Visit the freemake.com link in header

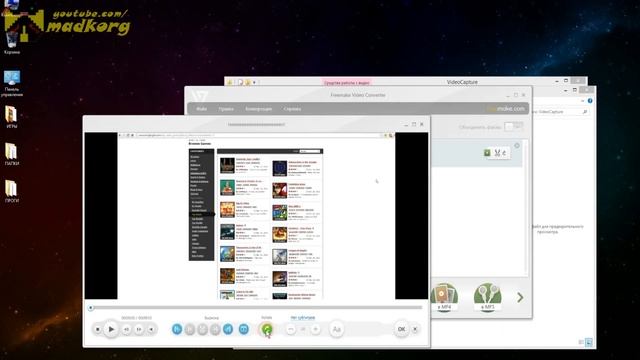pyautogui.click(x=505, y=109)
